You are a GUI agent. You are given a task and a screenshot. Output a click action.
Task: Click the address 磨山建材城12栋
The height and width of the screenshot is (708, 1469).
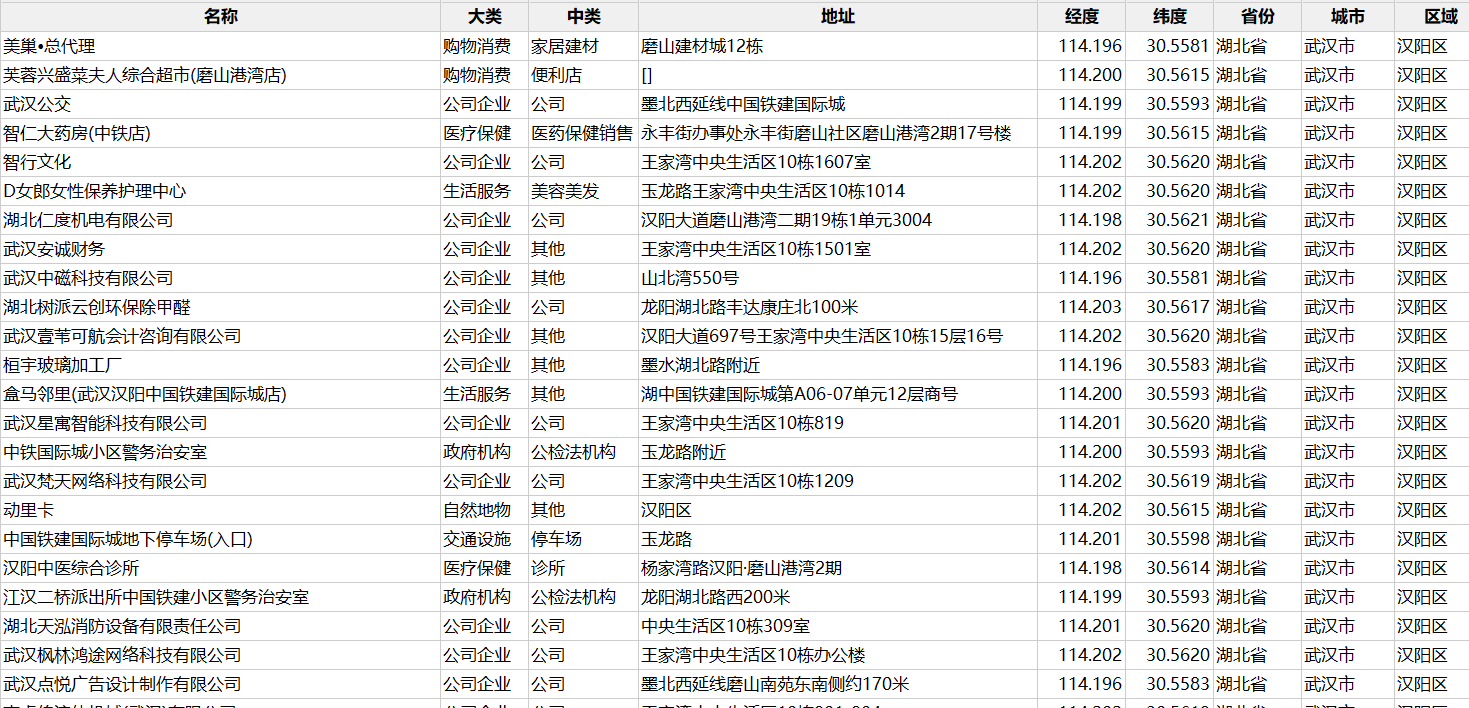click(x=838, y=46)
